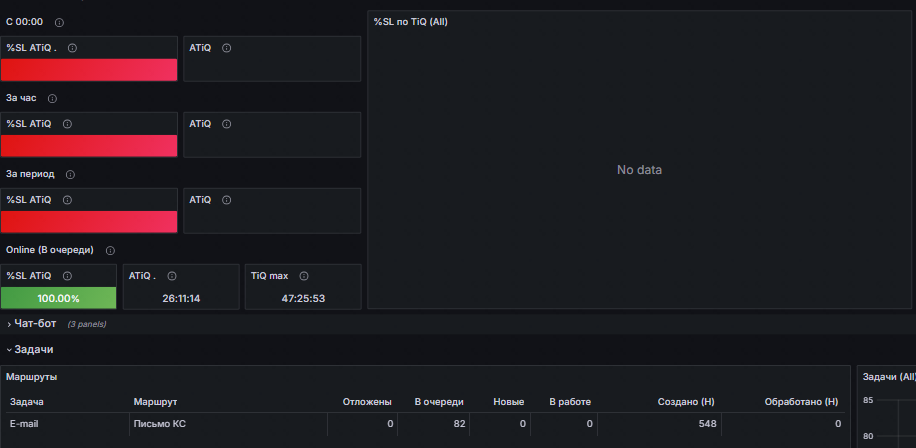Click the 26:11:14 ATiQ value
This screenshot has height=448, width=916.
tap(181, 298)
